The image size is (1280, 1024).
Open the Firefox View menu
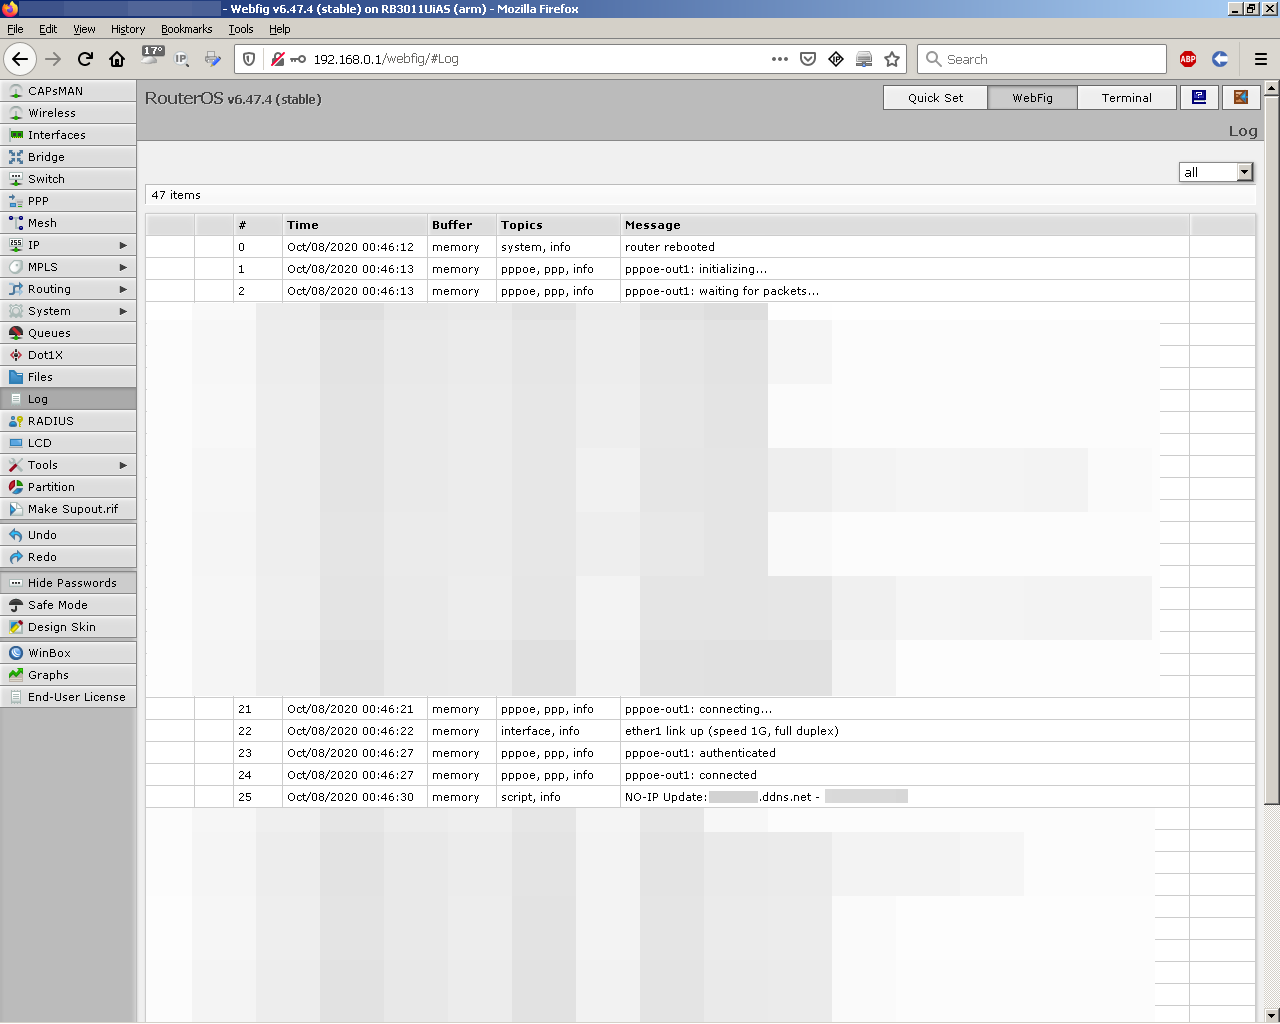coord(84,29)
